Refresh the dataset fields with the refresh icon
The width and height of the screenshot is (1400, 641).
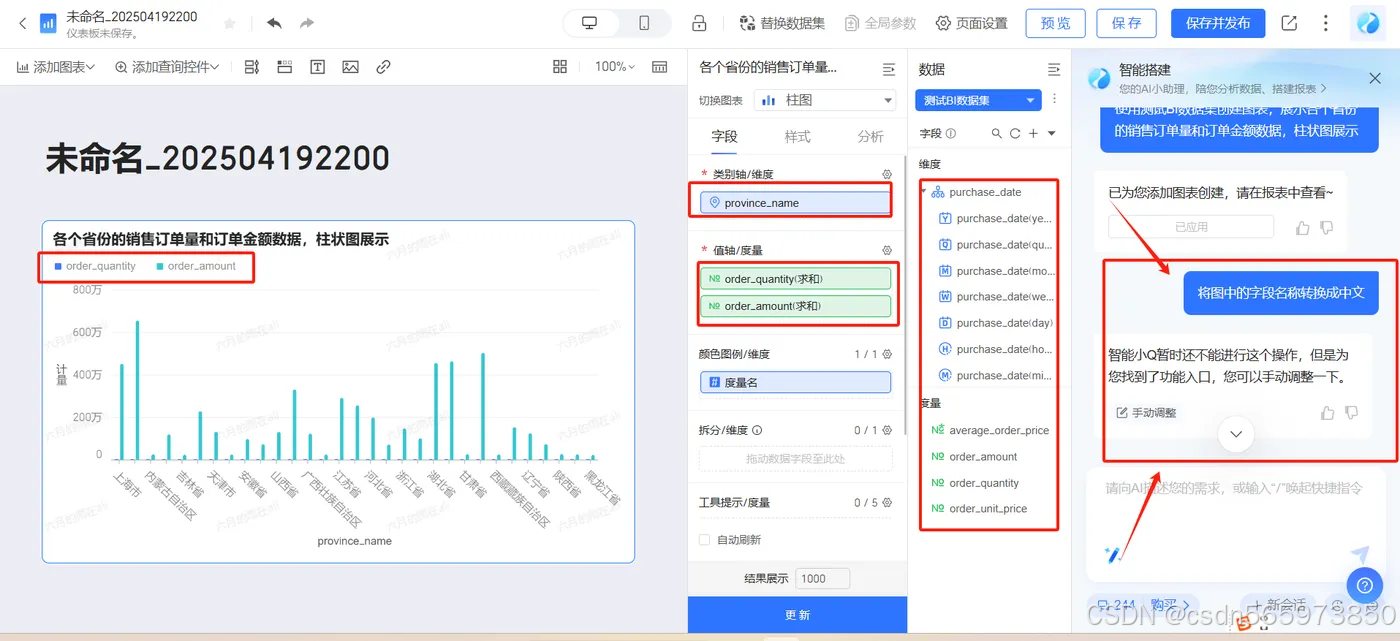tap(1016, 134)
